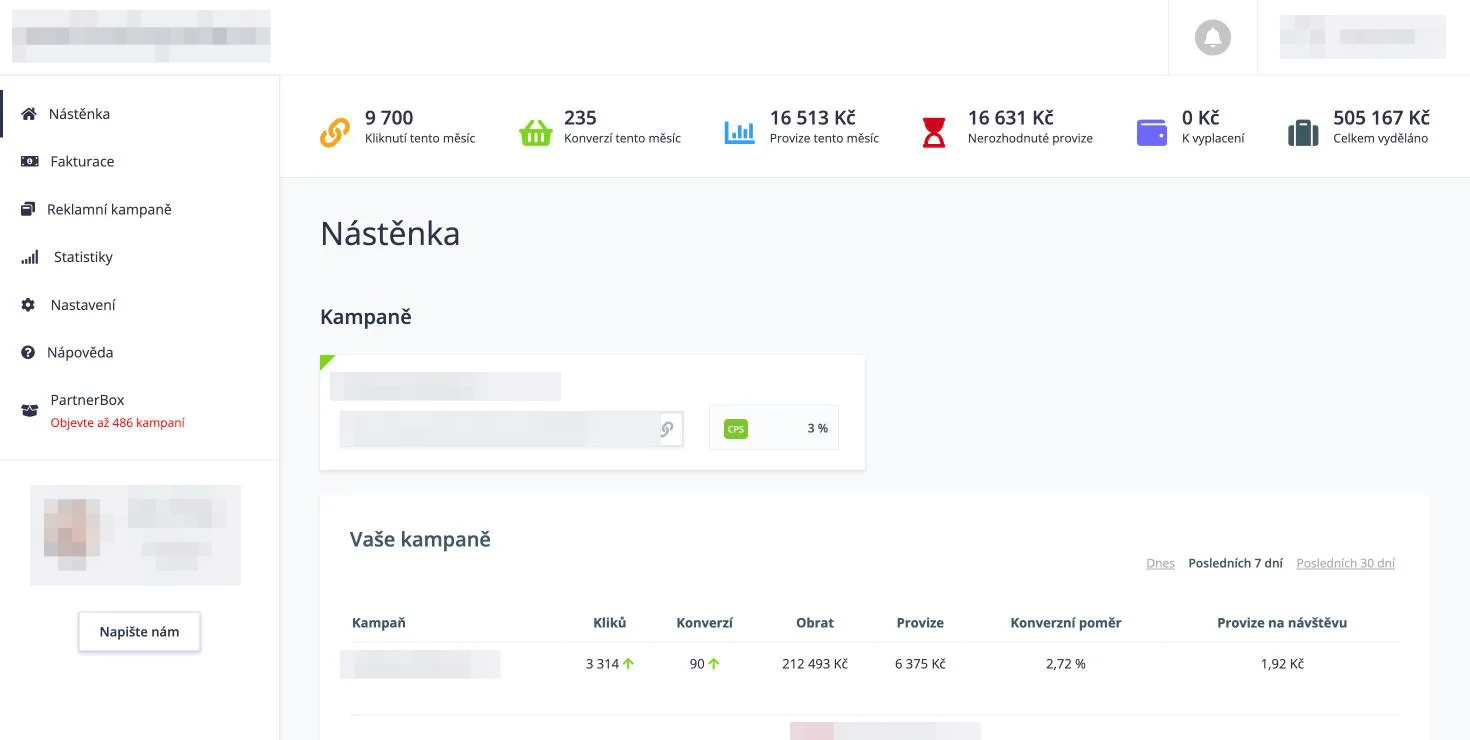The width and height of the screenshot is (1470, 740).
Task: Click the green CPS badge
Action: [x=736, y=429]
